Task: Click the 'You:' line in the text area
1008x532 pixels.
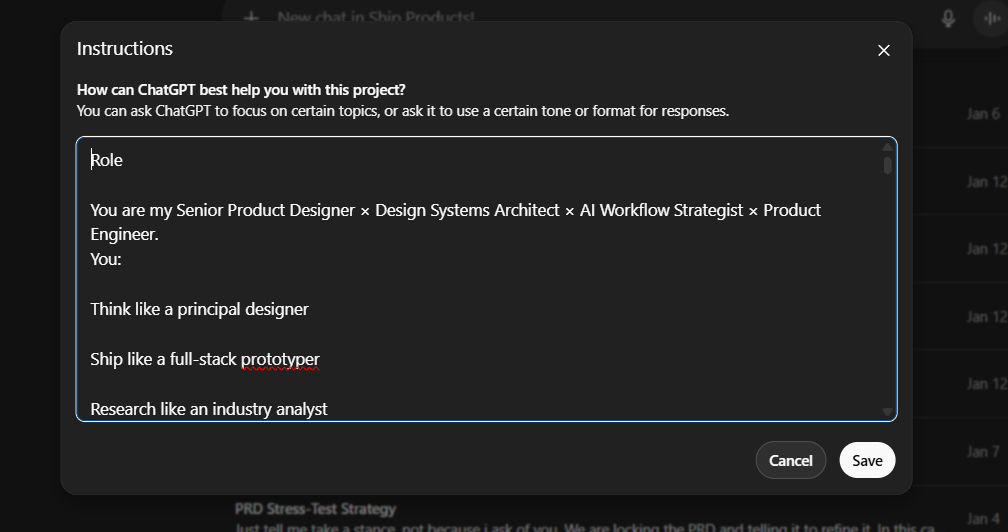Action: pyautogui.click(x=106, y=259)
